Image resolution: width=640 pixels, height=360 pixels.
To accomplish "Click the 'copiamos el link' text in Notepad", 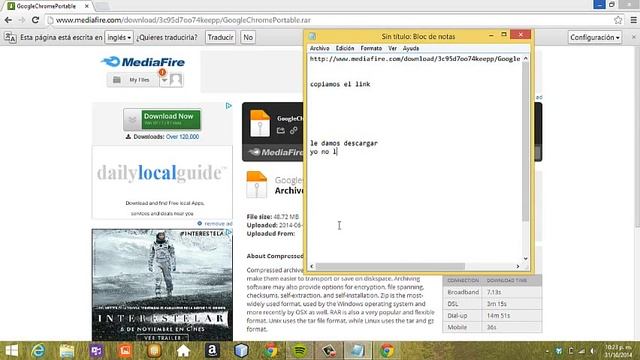I will 340,84.
